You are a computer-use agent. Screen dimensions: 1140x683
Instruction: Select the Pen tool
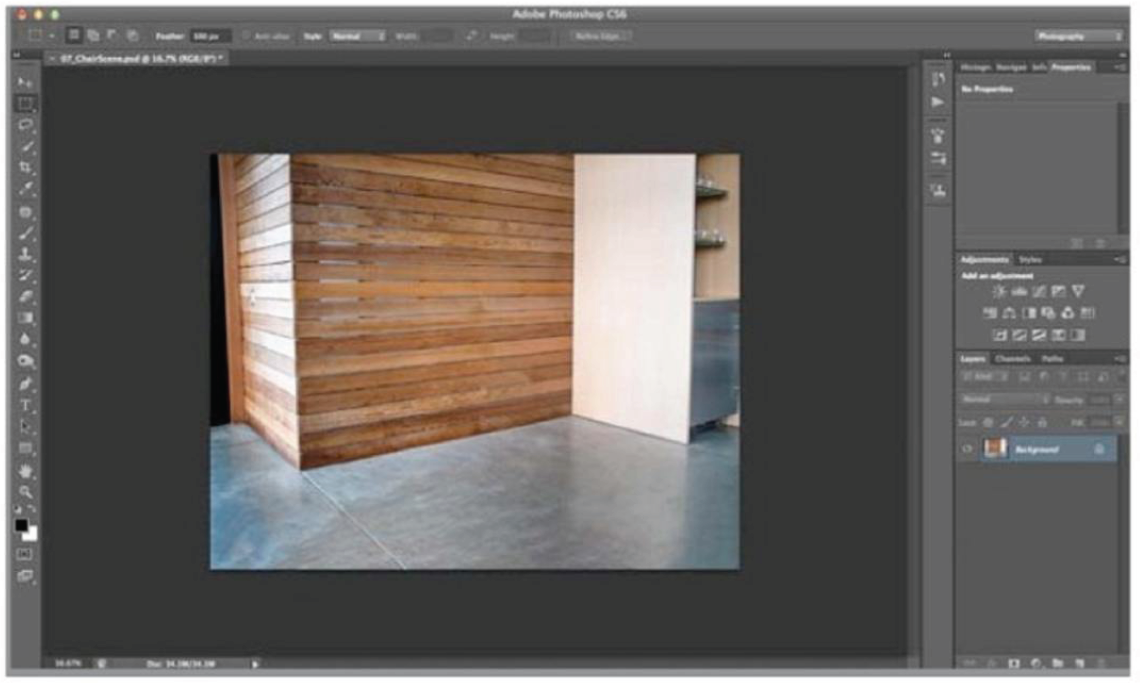coord(25,384)
